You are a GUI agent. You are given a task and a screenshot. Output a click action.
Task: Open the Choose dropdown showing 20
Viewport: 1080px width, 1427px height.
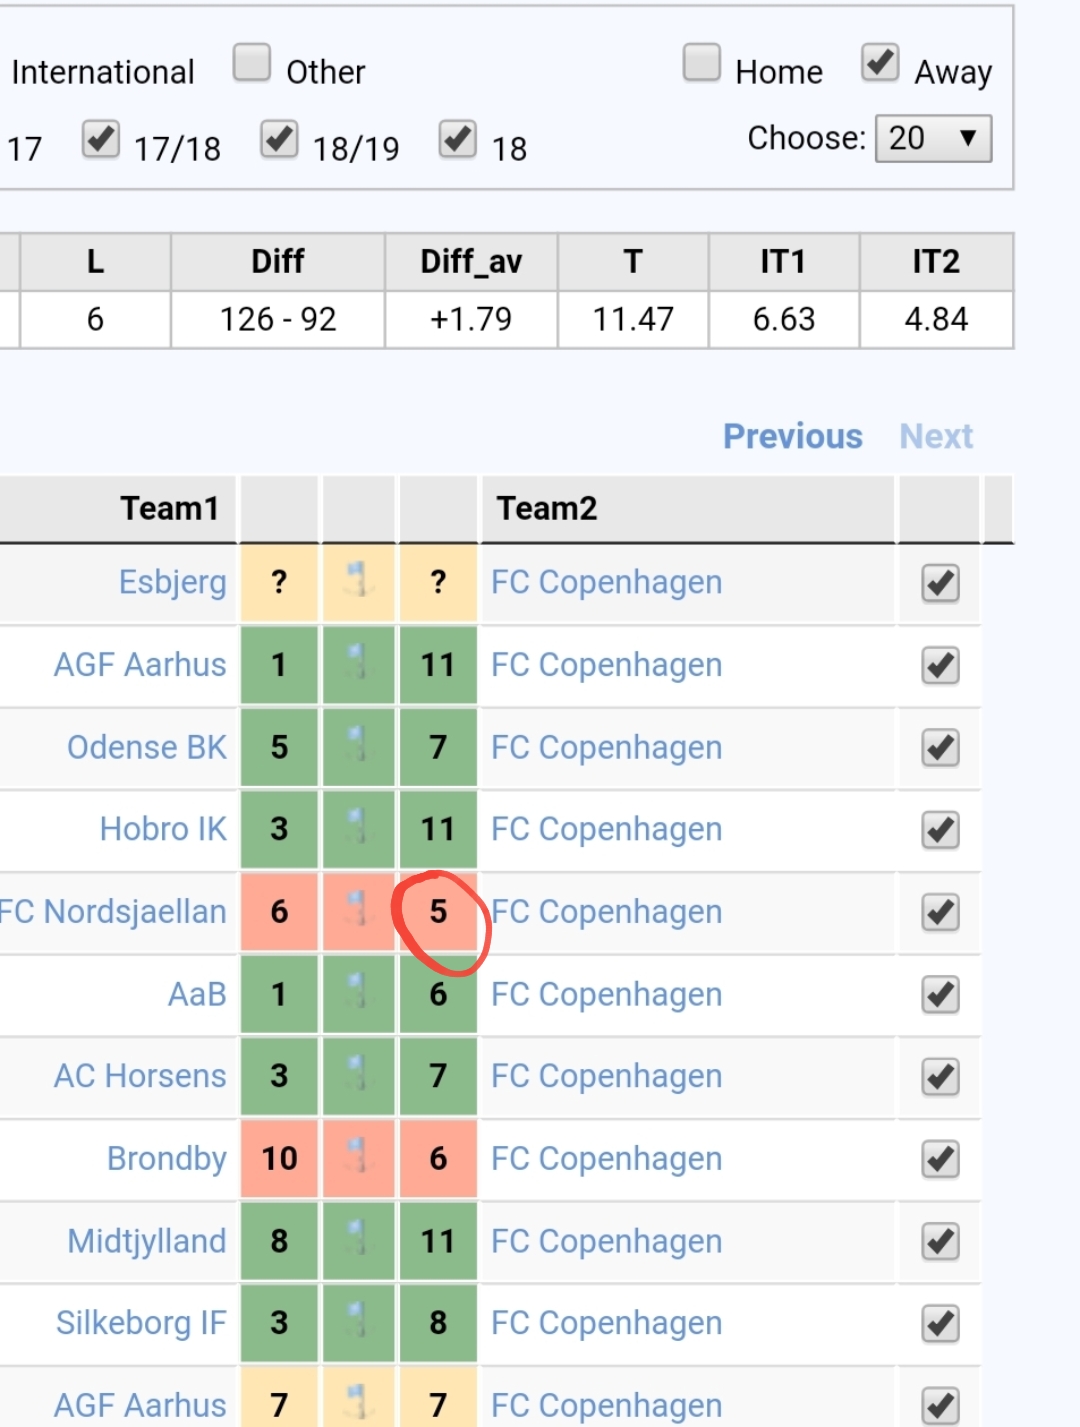tap(933, 138)
